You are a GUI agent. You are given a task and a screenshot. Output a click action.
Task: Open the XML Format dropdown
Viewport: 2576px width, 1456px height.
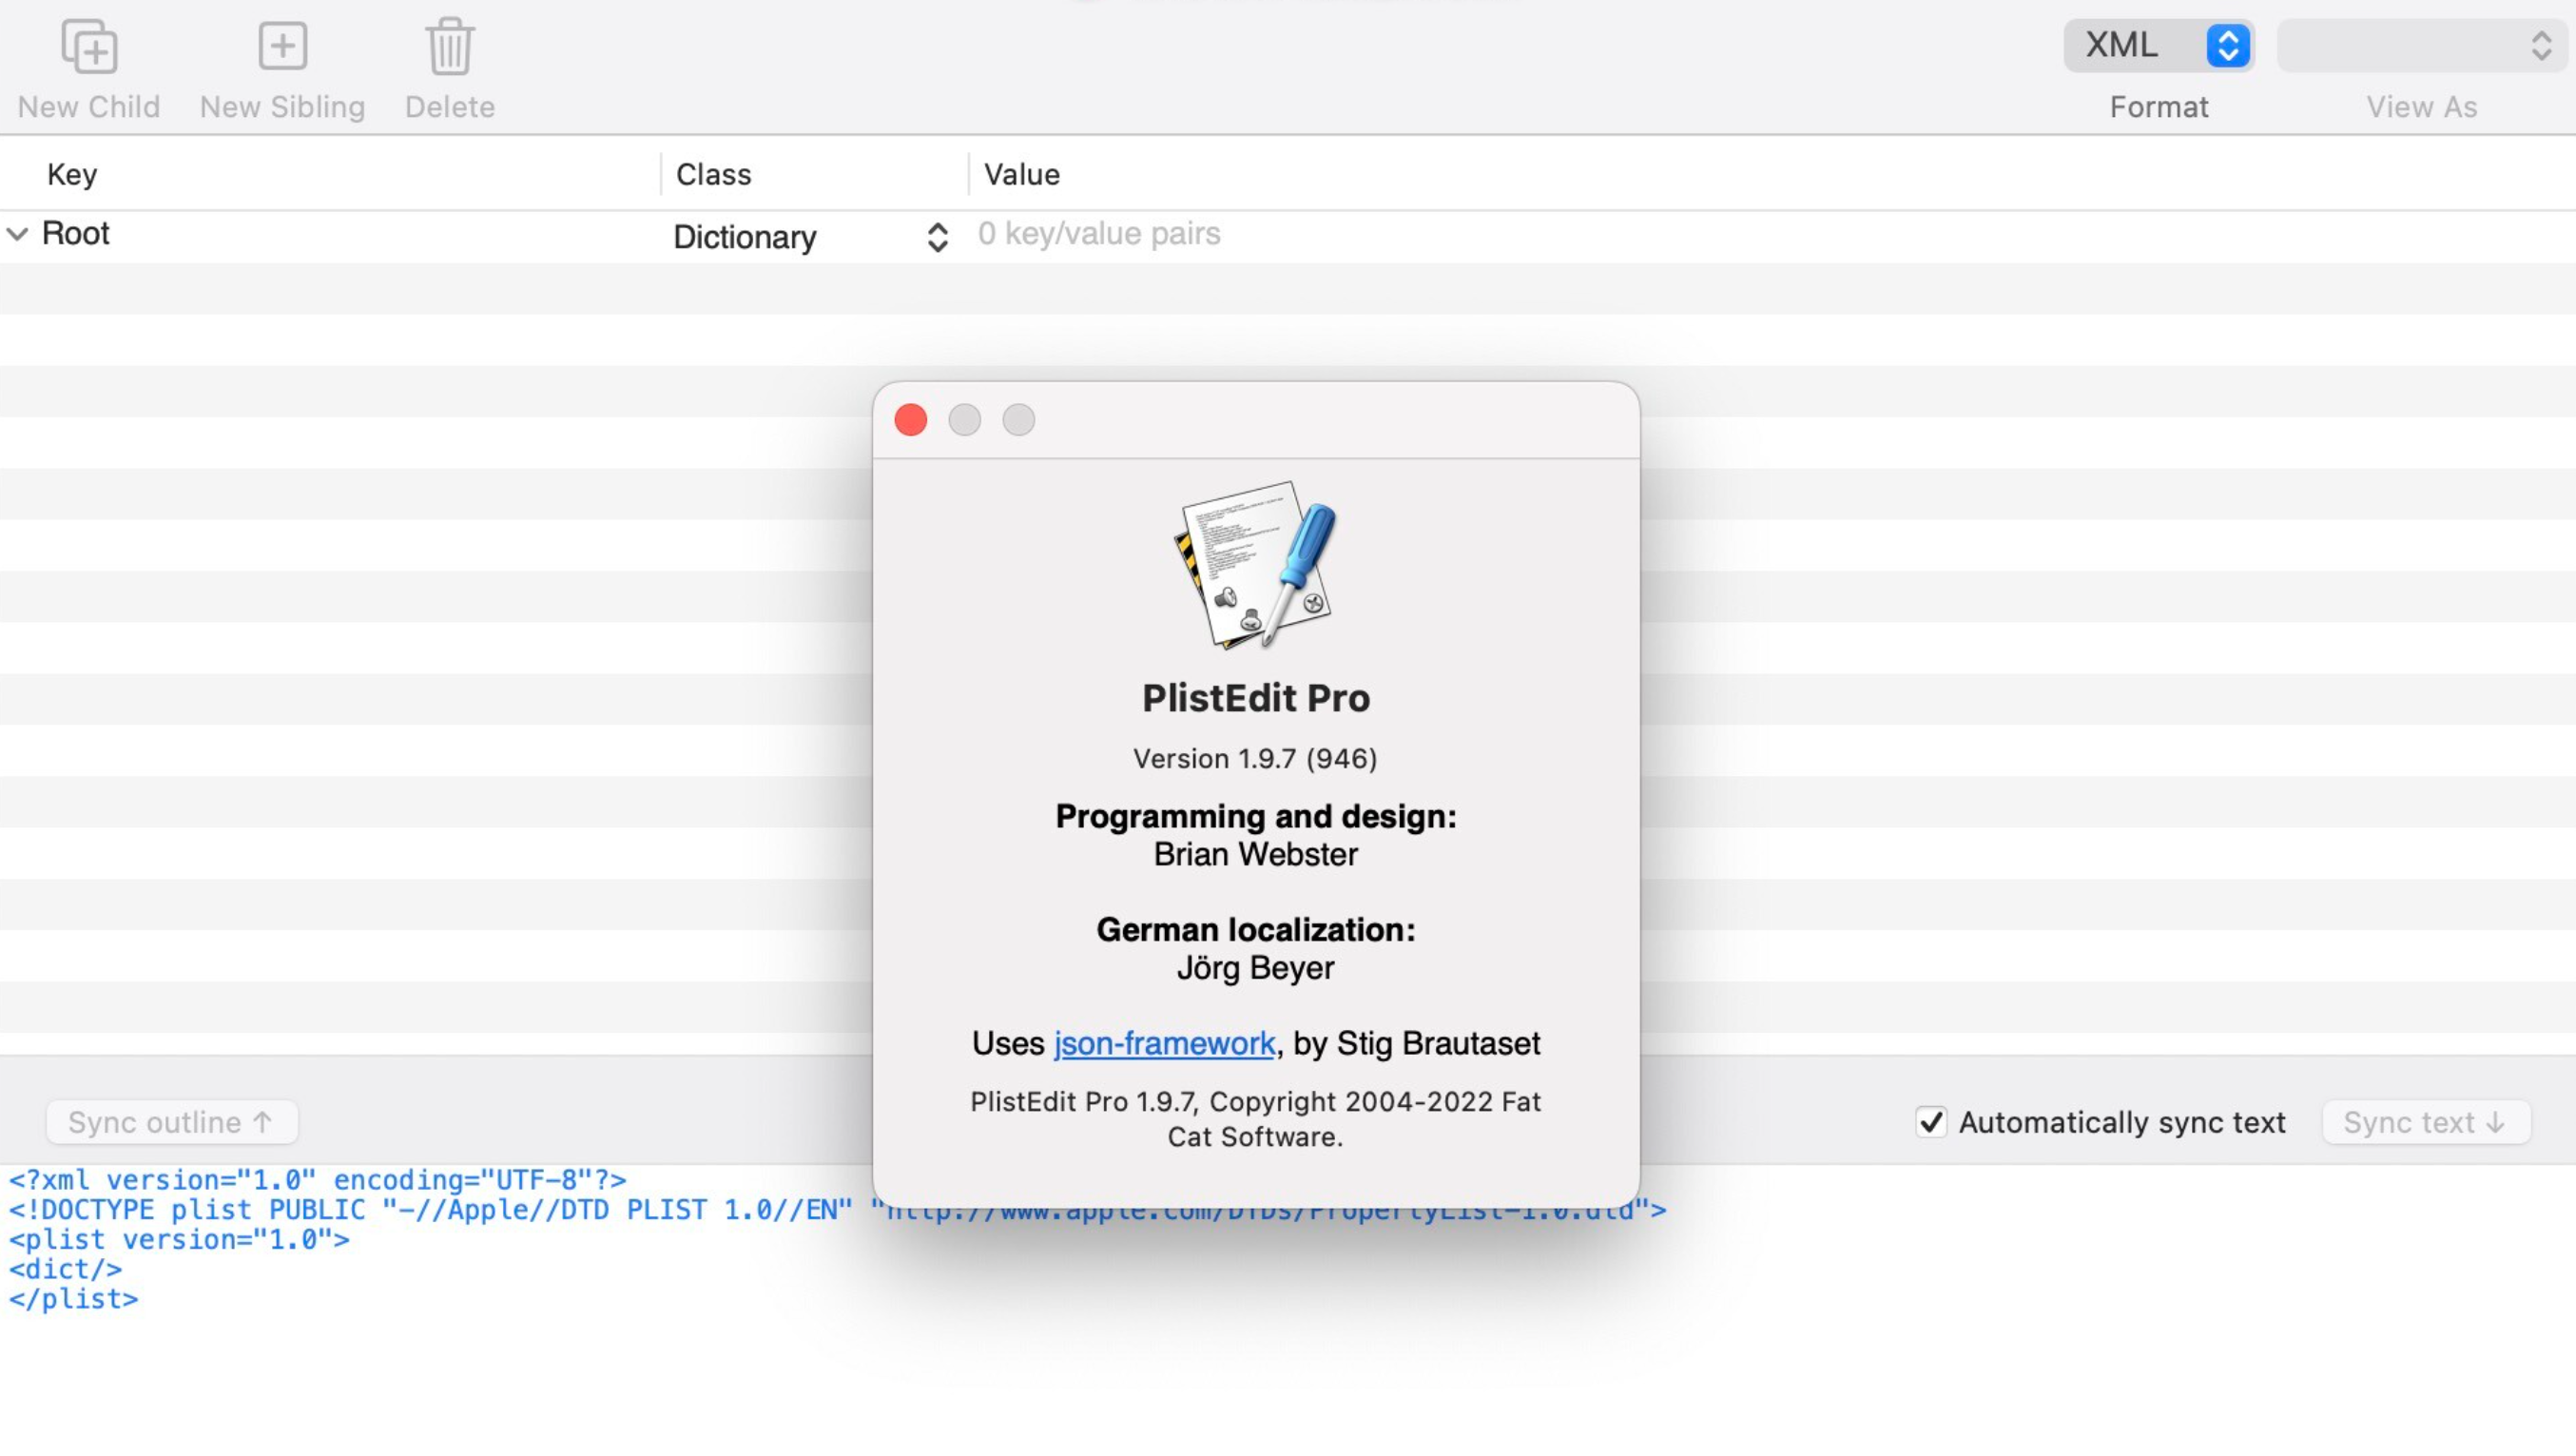[x=2158, y=45]
